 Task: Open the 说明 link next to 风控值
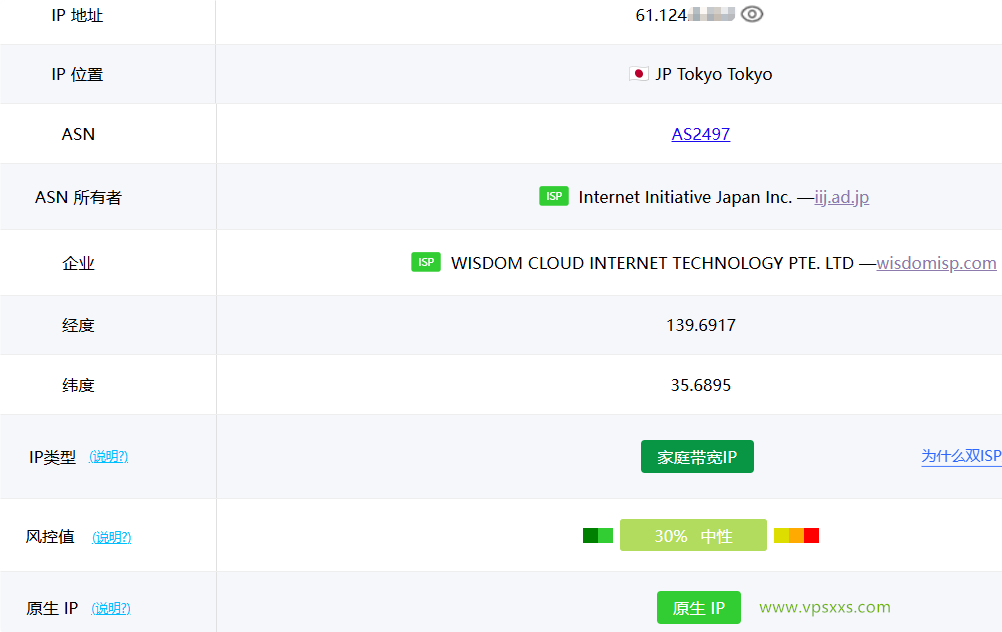112,537
